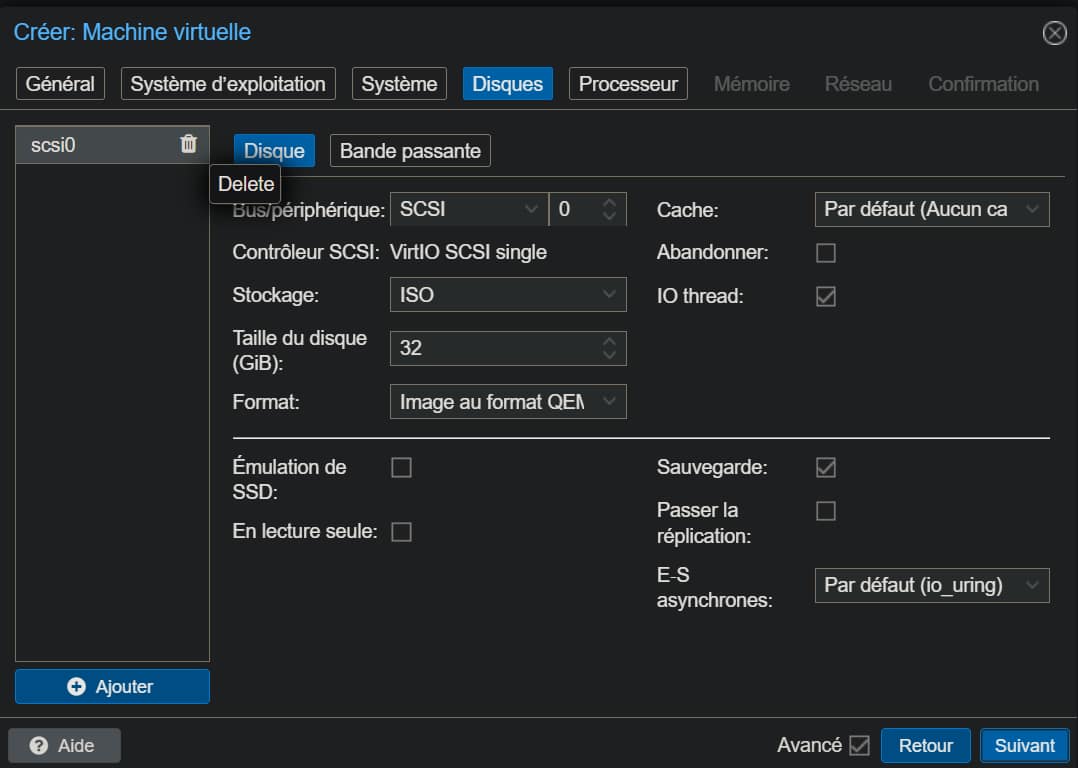Go to the Système d'exploitation tab
1078x768 pixels.
pyautogui.click(x=228, y=84)
